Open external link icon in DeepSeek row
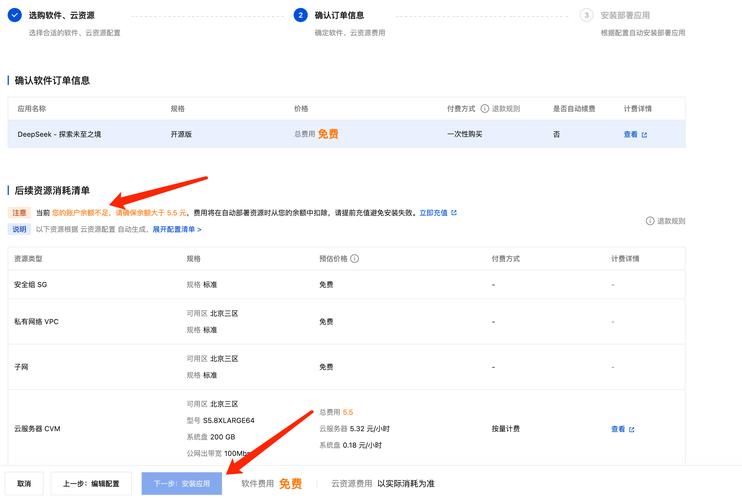The width and height of the screenshot is (742, 500). point(644,134)
